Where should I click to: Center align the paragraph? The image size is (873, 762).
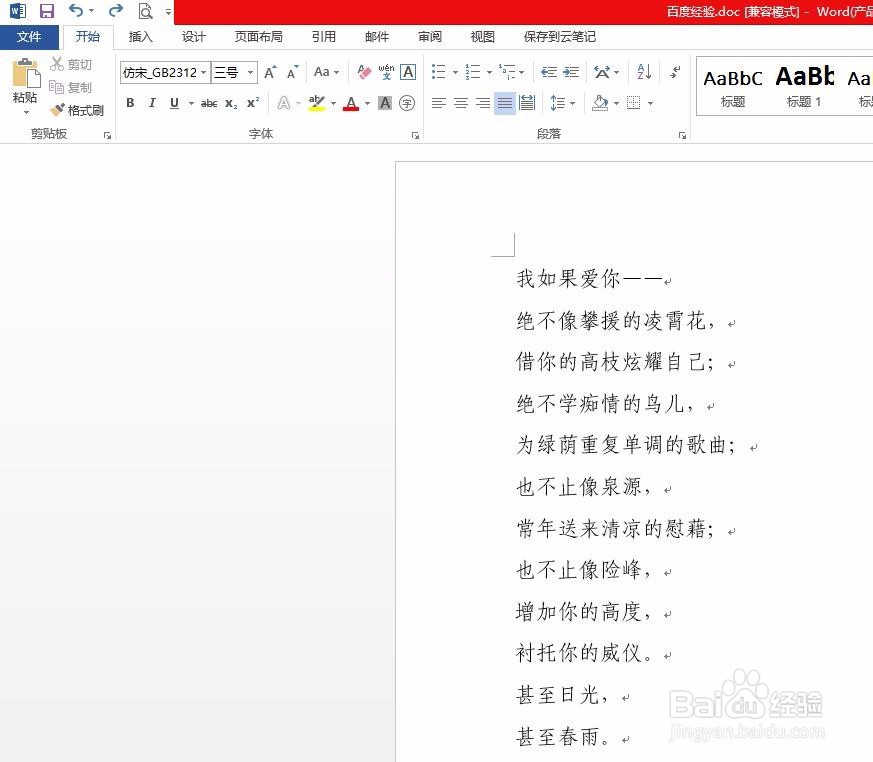click(461, 103)
